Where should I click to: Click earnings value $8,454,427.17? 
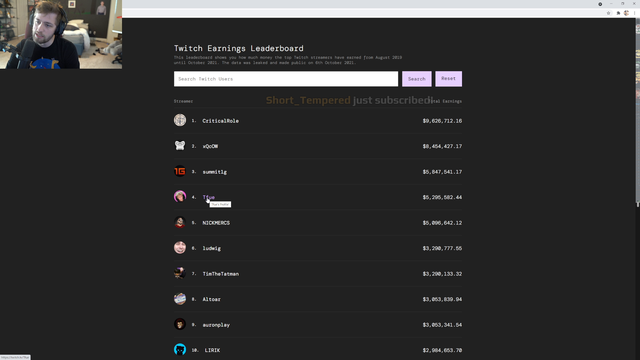(x=442, y=146)
